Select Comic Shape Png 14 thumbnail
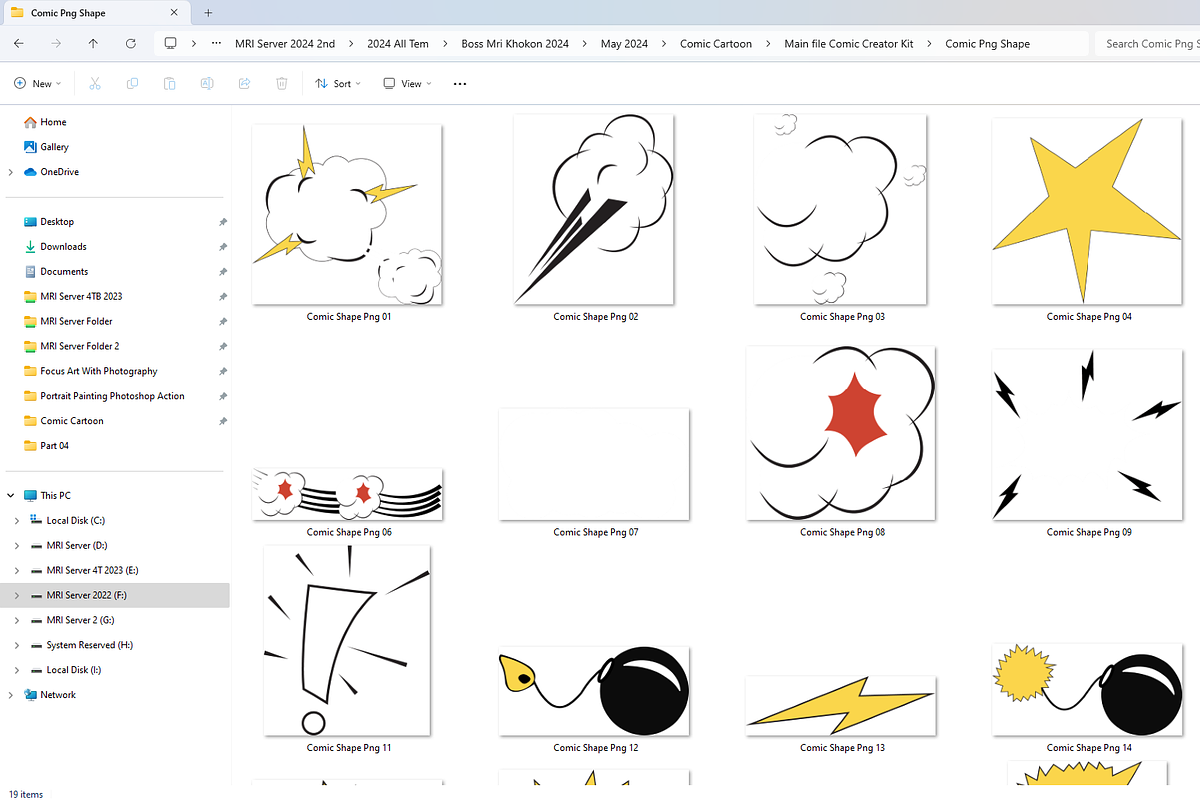Image resolution: width=1200 pixels, height=800 pixels. coord(1088,690)
